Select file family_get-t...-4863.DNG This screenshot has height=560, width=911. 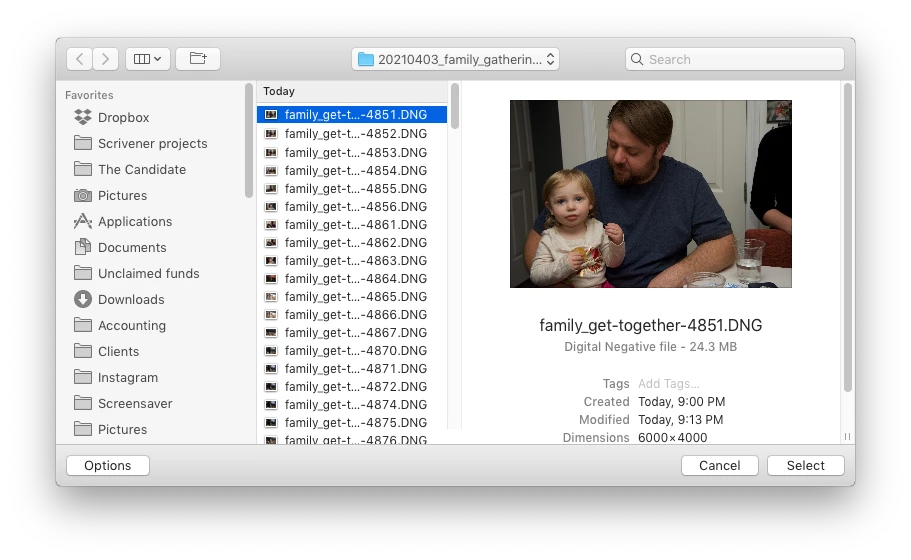click(352, 261)
